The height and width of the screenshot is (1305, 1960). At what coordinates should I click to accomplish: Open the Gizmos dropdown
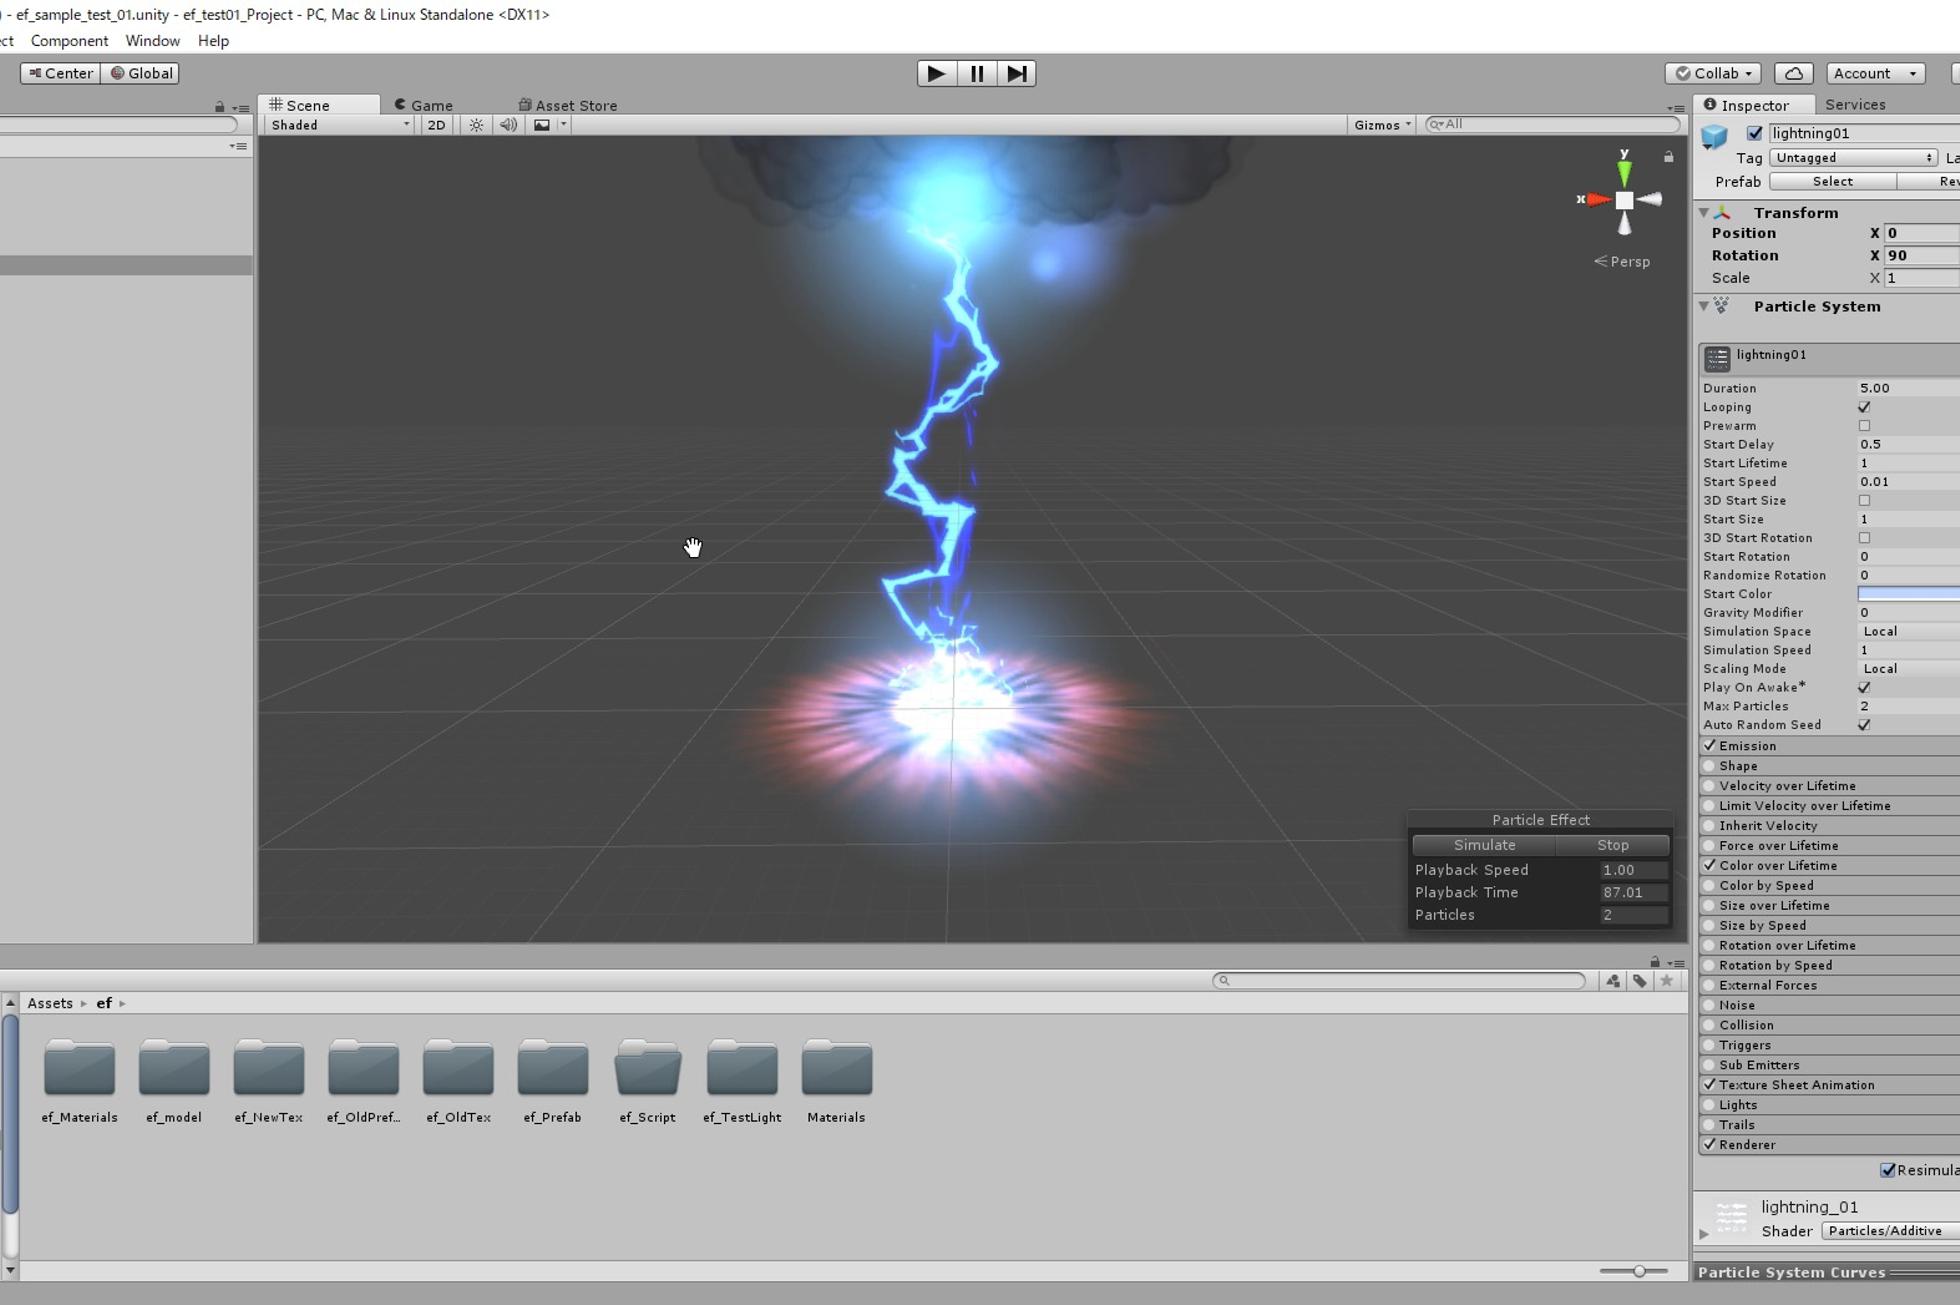click(x=1382, y=125)
